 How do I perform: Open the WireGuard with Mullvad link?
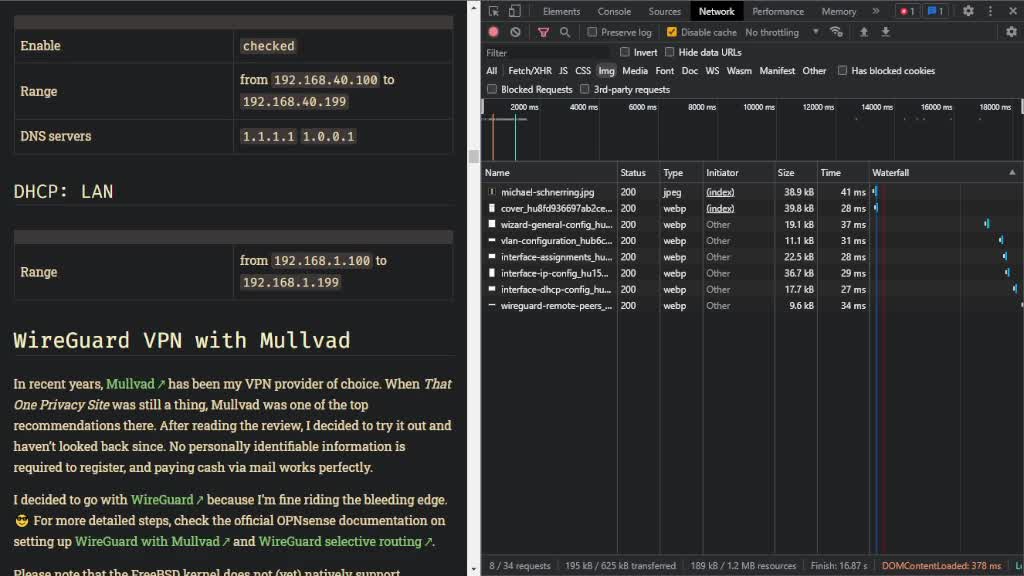pos(146,541)
